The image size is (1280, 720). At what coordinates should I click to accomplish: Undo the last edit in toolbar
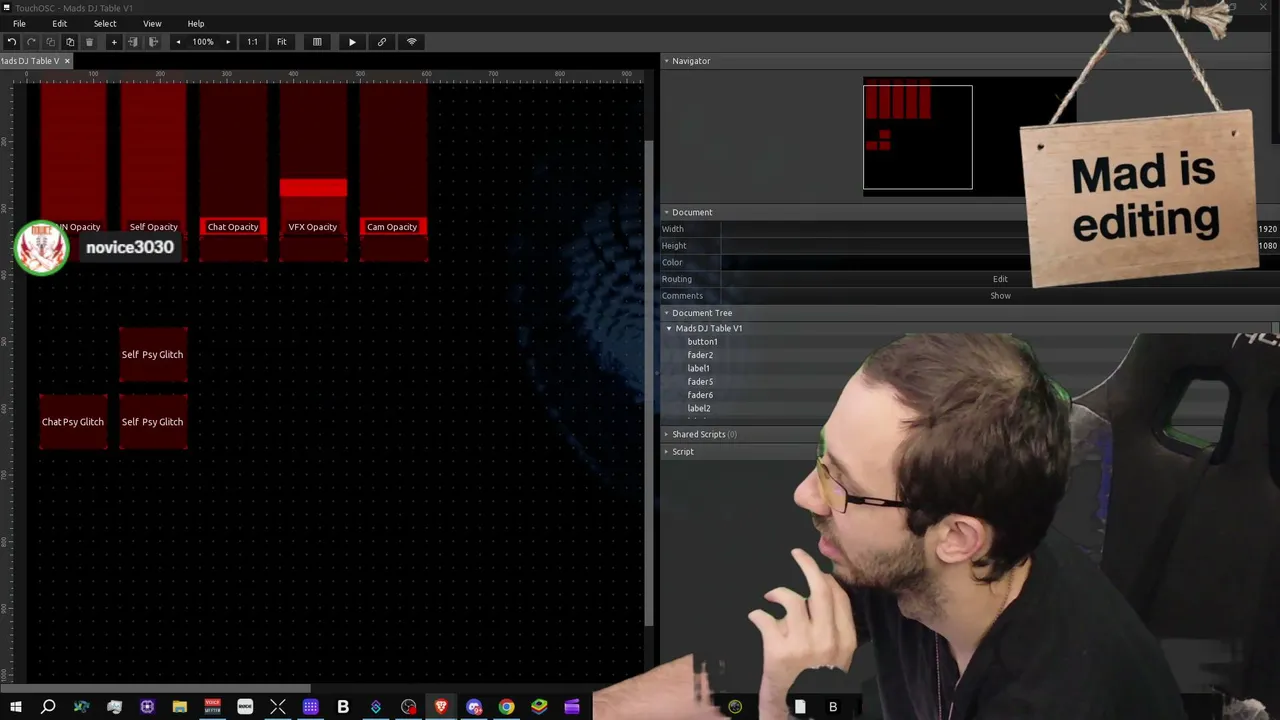coord(11,42)
